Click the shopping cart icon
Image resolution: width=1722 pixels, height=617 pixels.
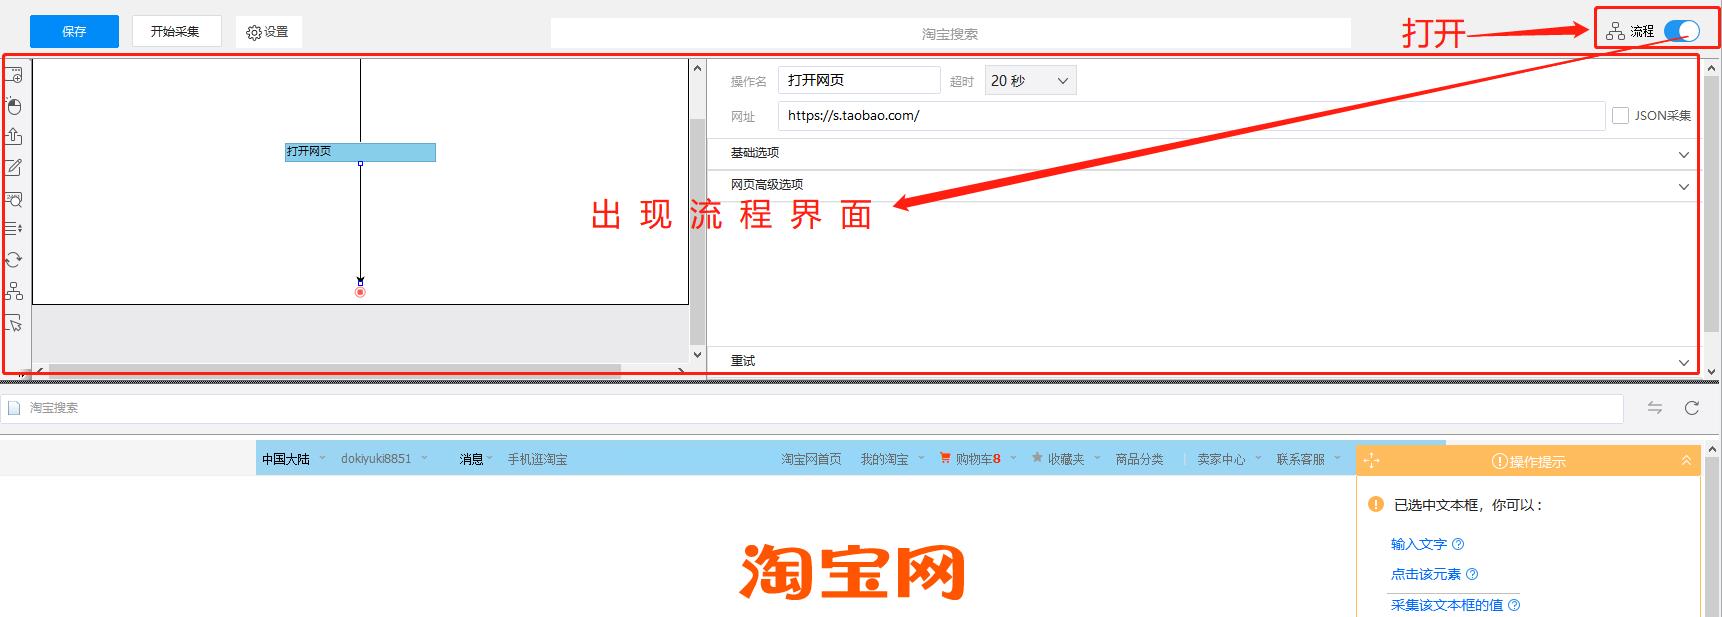(945, 458)
